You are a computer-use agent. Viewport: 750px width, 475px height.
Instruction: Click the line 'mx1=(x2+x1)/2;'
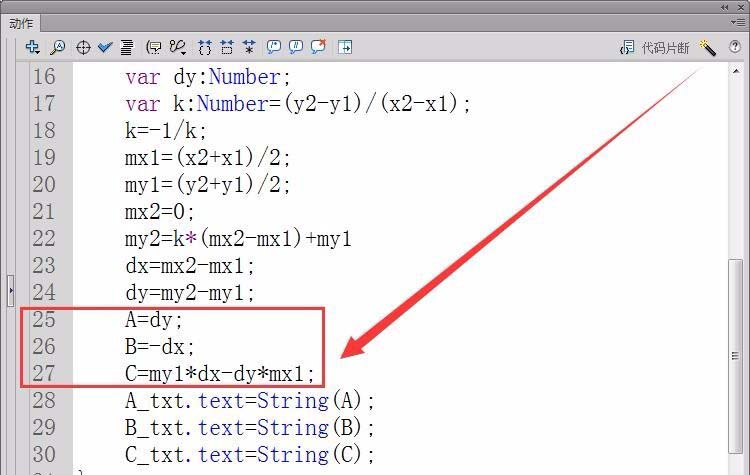tap(208, 157)
